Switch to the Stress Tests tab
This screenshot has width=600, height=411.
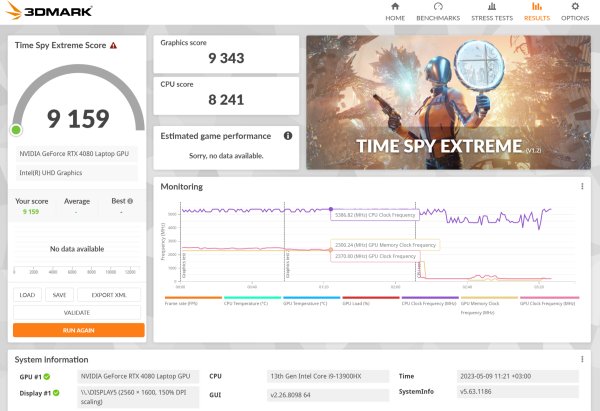[492, 11]
